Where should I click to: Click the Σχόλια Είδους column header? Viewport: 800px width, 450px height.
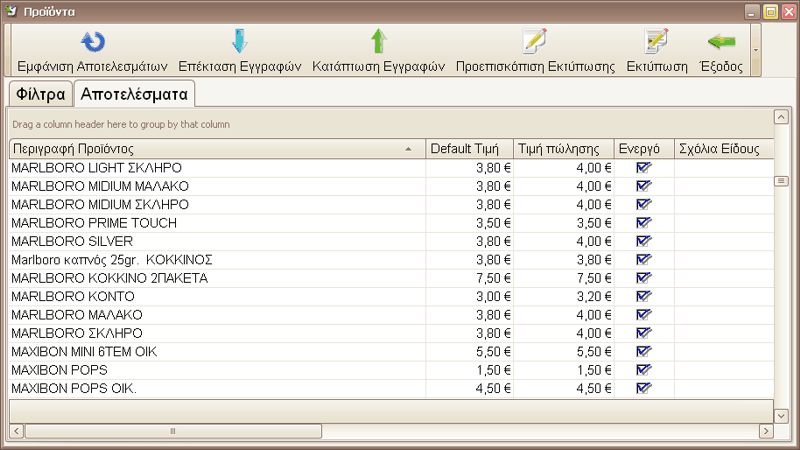tap(724, 148)
